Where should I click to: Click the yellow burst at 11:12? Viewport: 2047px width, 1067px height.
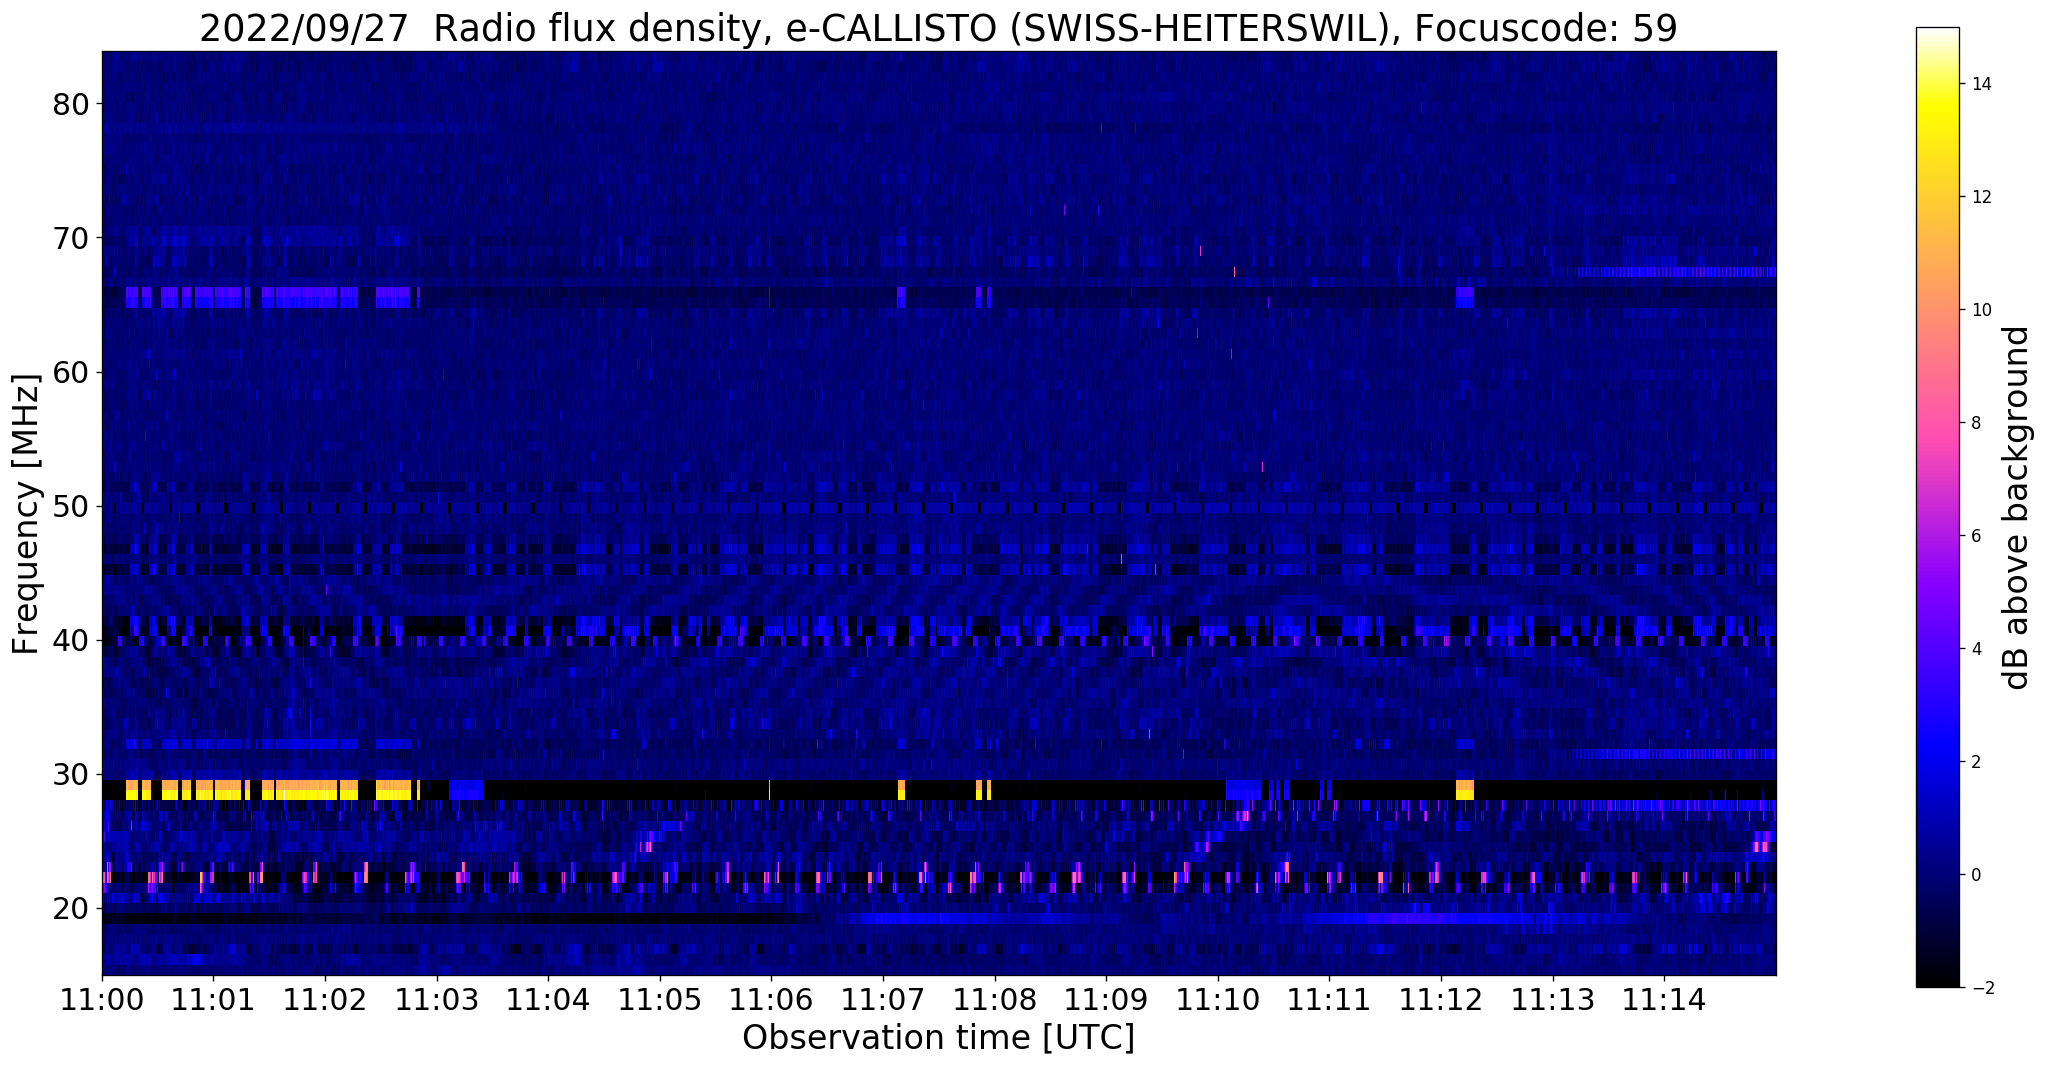pyautogui.click(x=1465, y=789)
